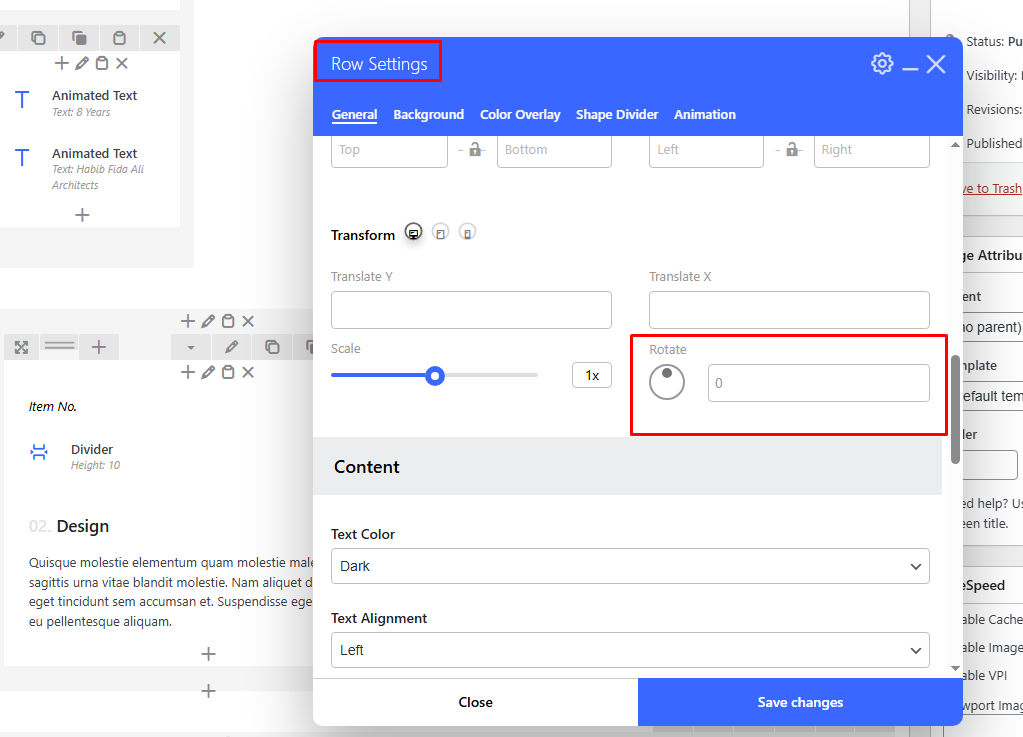Select the desktop device icon for Transform
Image resolution: width=1023 pixels, height=737 pixels.
click(x=414, y=233)
